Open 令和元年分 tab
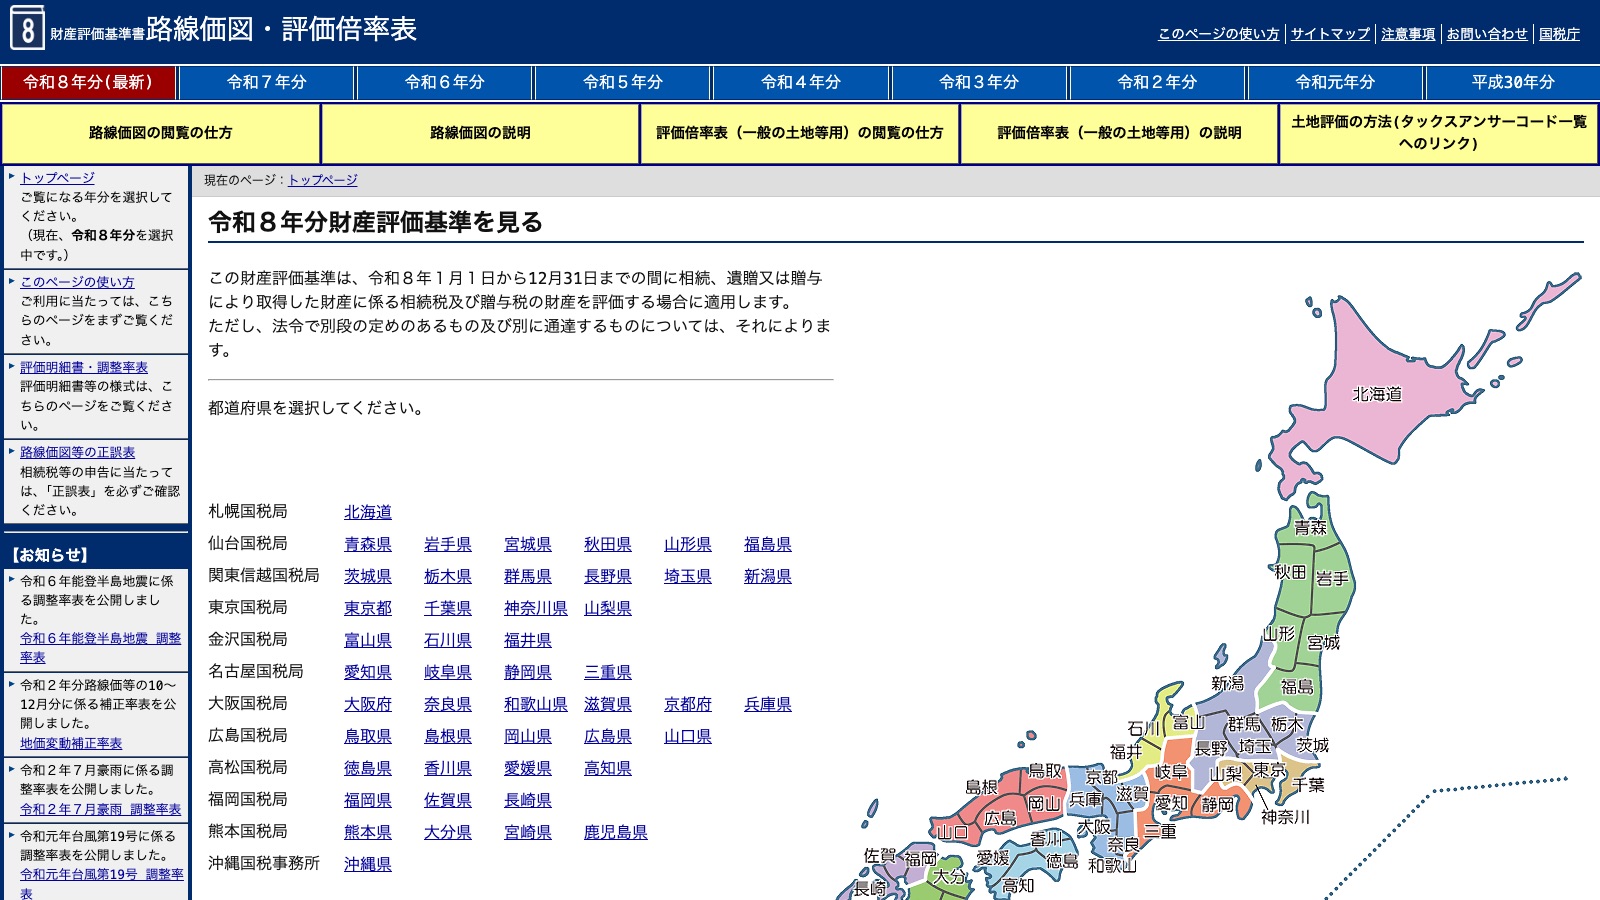This screenshot has width=1600, height=900. 1335,82
